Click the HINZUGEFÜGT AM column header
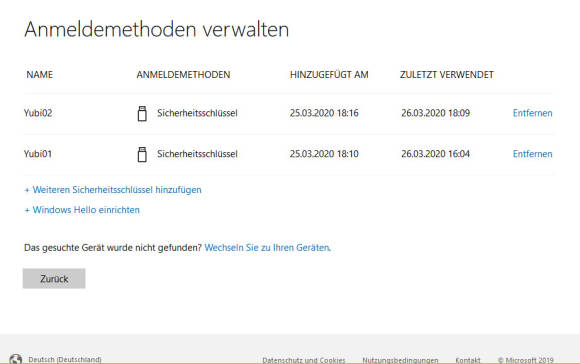 click(329, 75)
